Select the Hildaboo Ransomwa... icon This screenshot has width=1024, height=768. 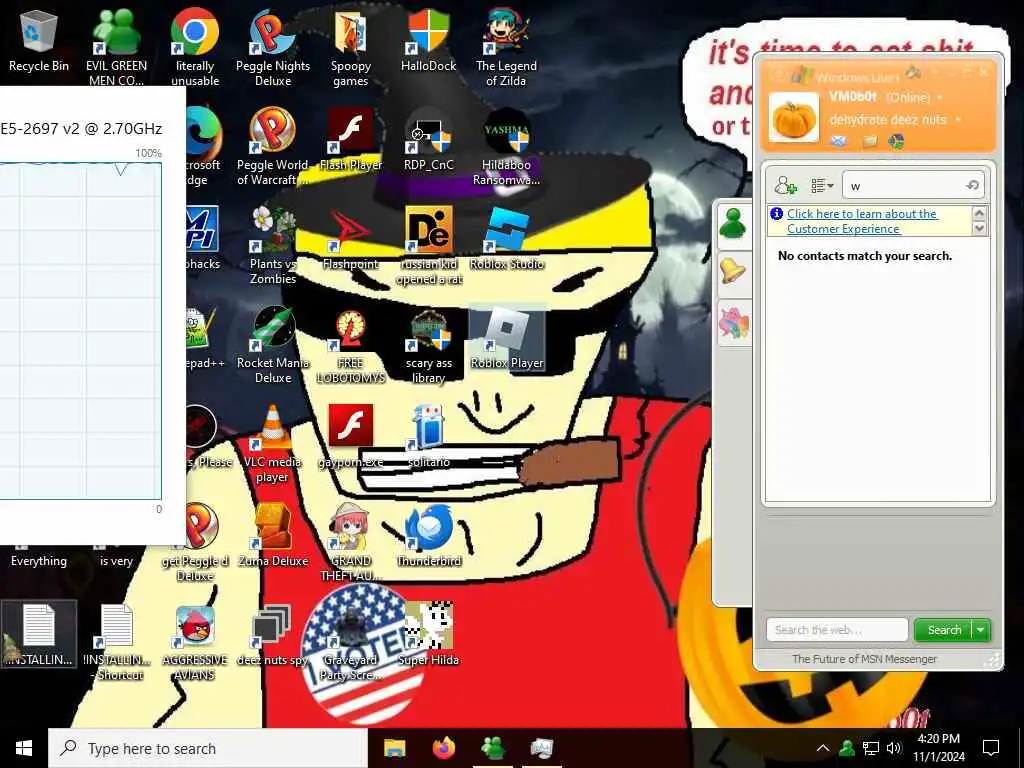506,146
